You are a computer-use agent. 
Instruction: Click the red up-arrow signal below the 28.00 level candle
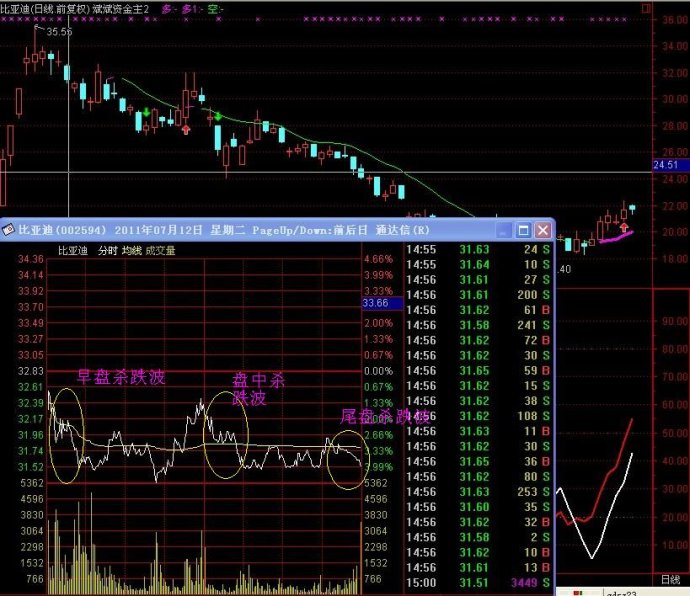[186, 129]
